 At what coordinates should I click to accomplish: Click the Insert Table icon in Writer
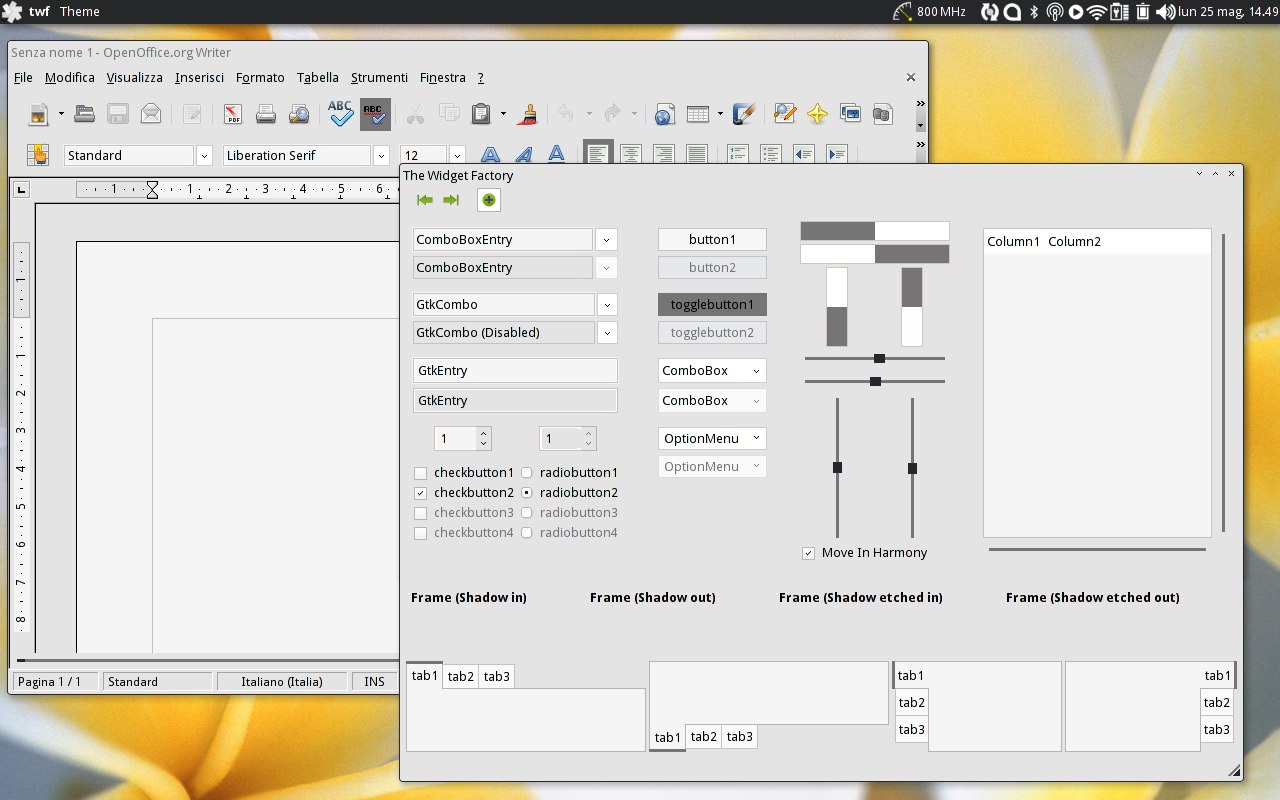(x=698, y=114)
